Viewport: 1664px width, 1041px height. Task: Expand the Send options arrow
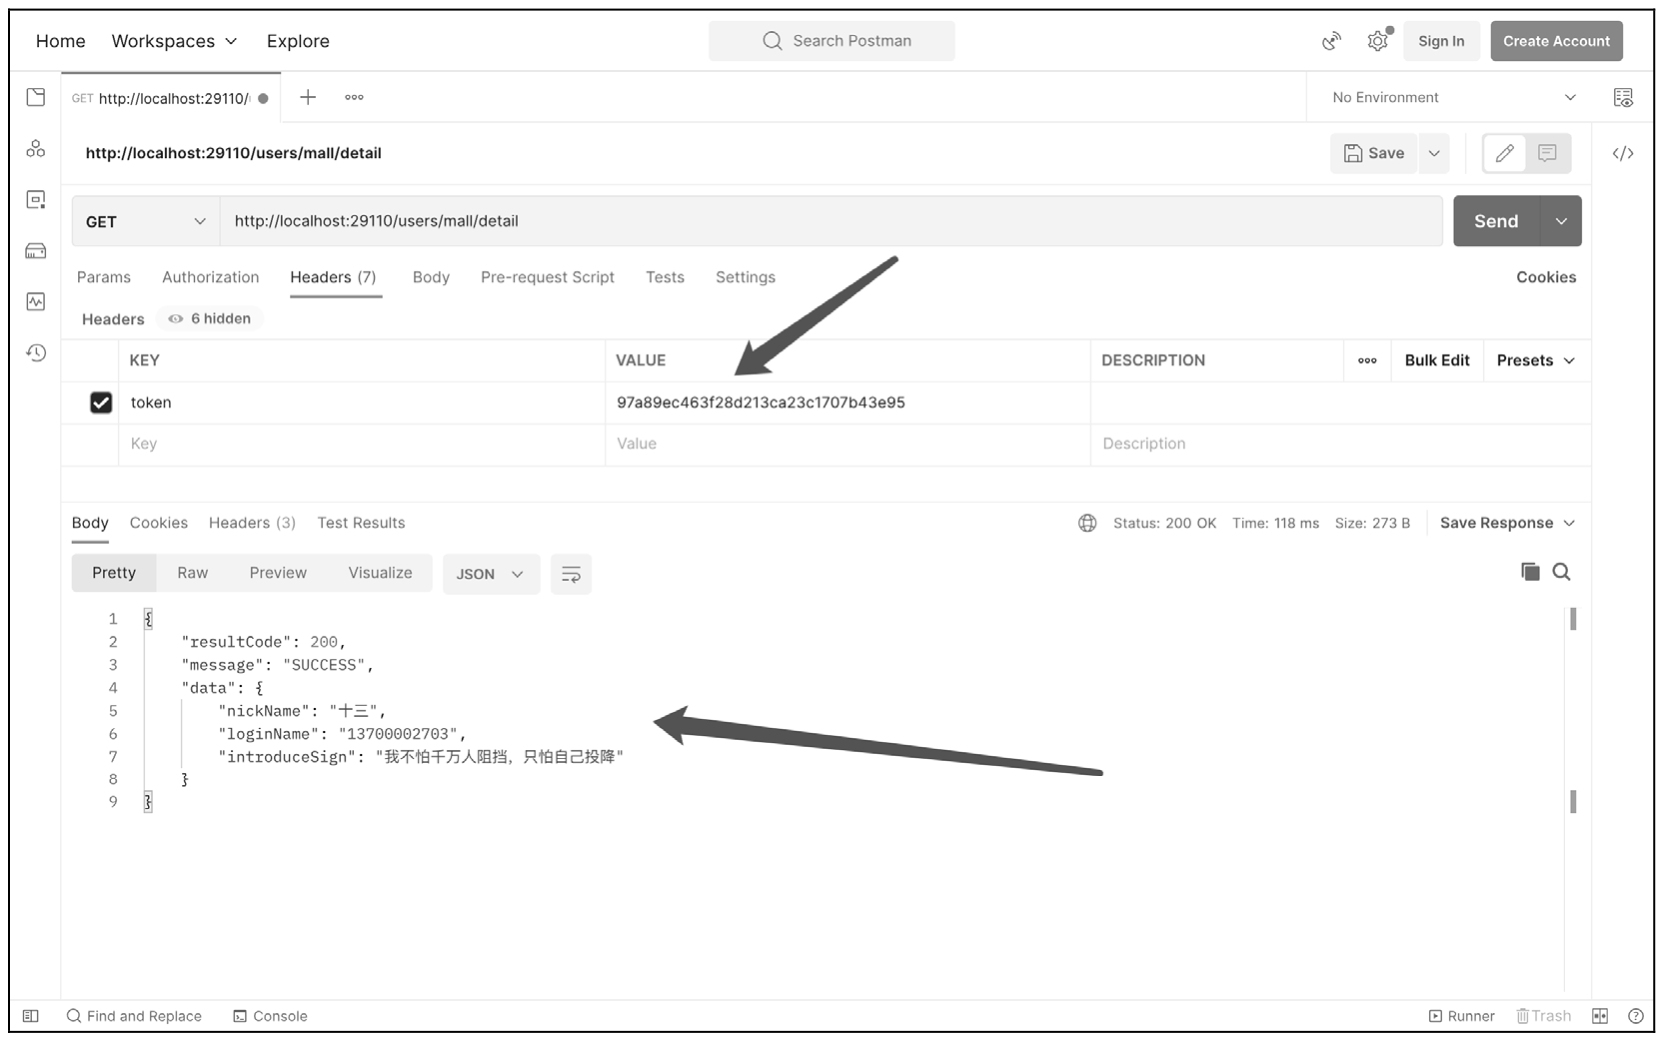[1561, 221]
